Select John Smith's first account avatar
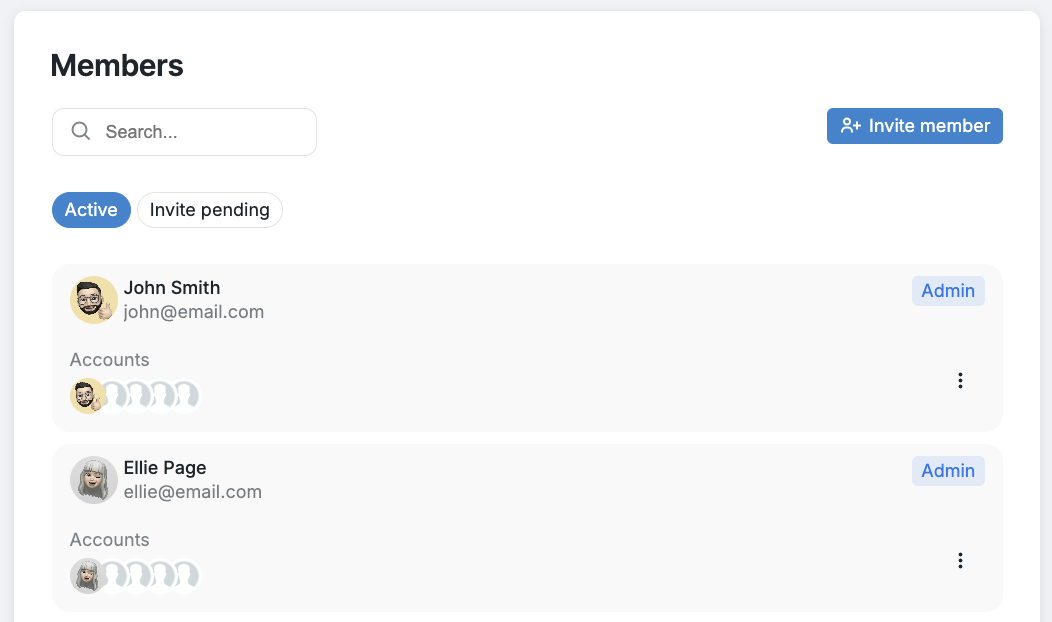 click(87, 396)
